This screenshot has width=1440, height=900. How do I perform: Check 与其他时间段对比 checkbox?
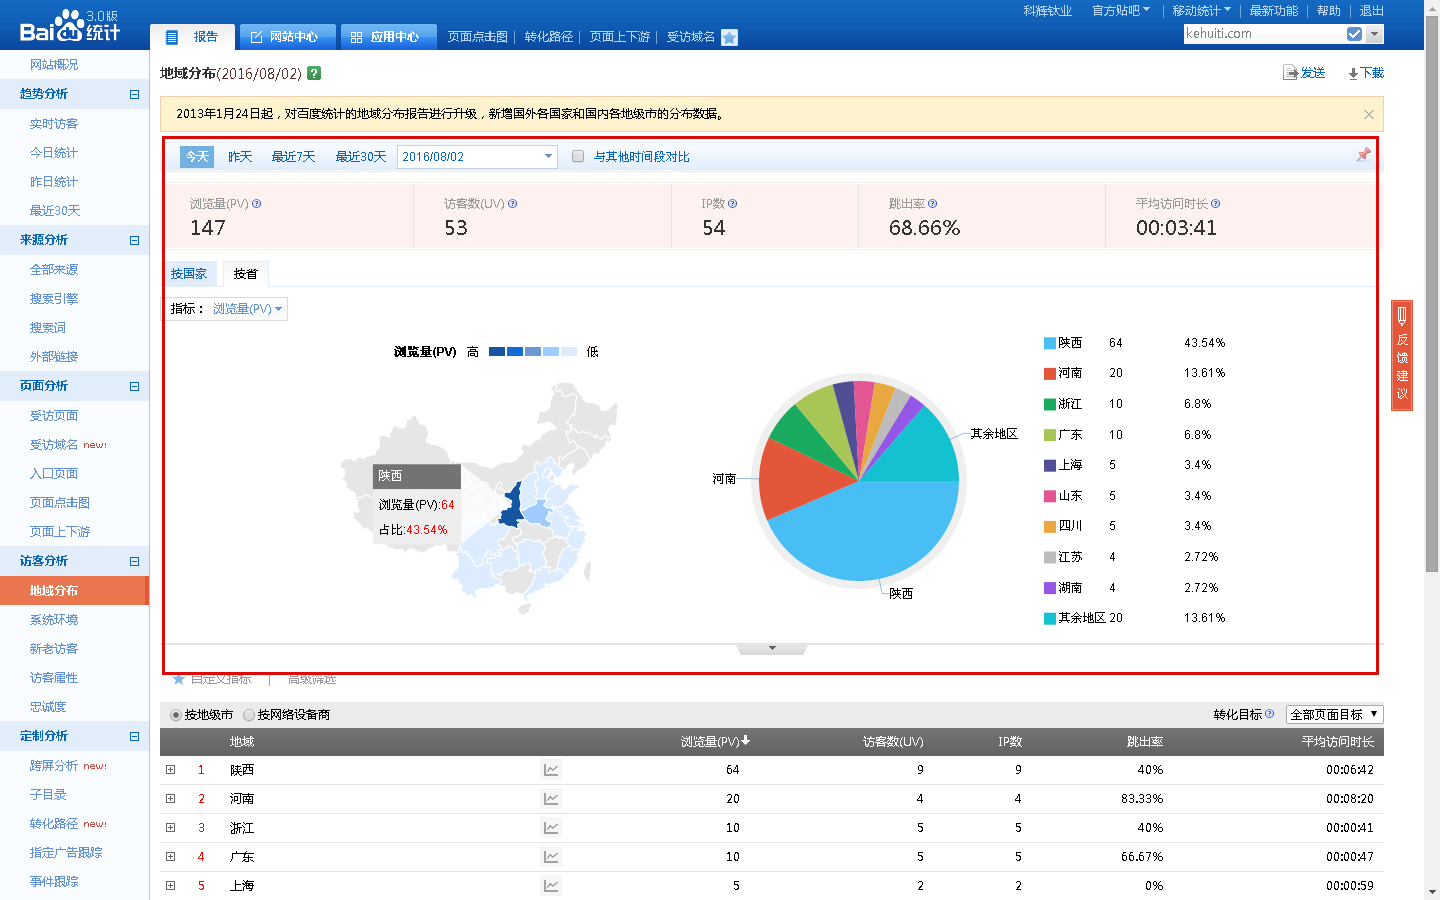[x=578, y=156]
